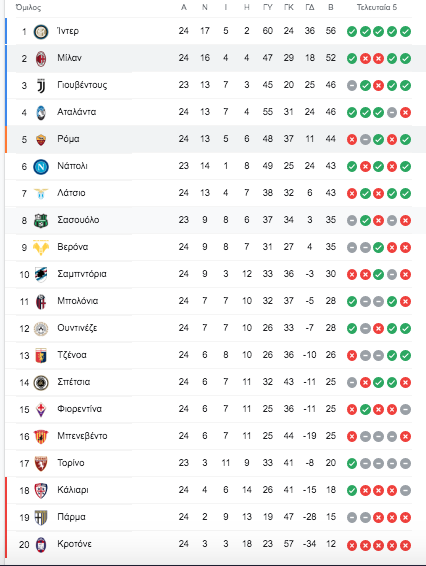Open the Κροτόνε team link

[x=74, y=544]
